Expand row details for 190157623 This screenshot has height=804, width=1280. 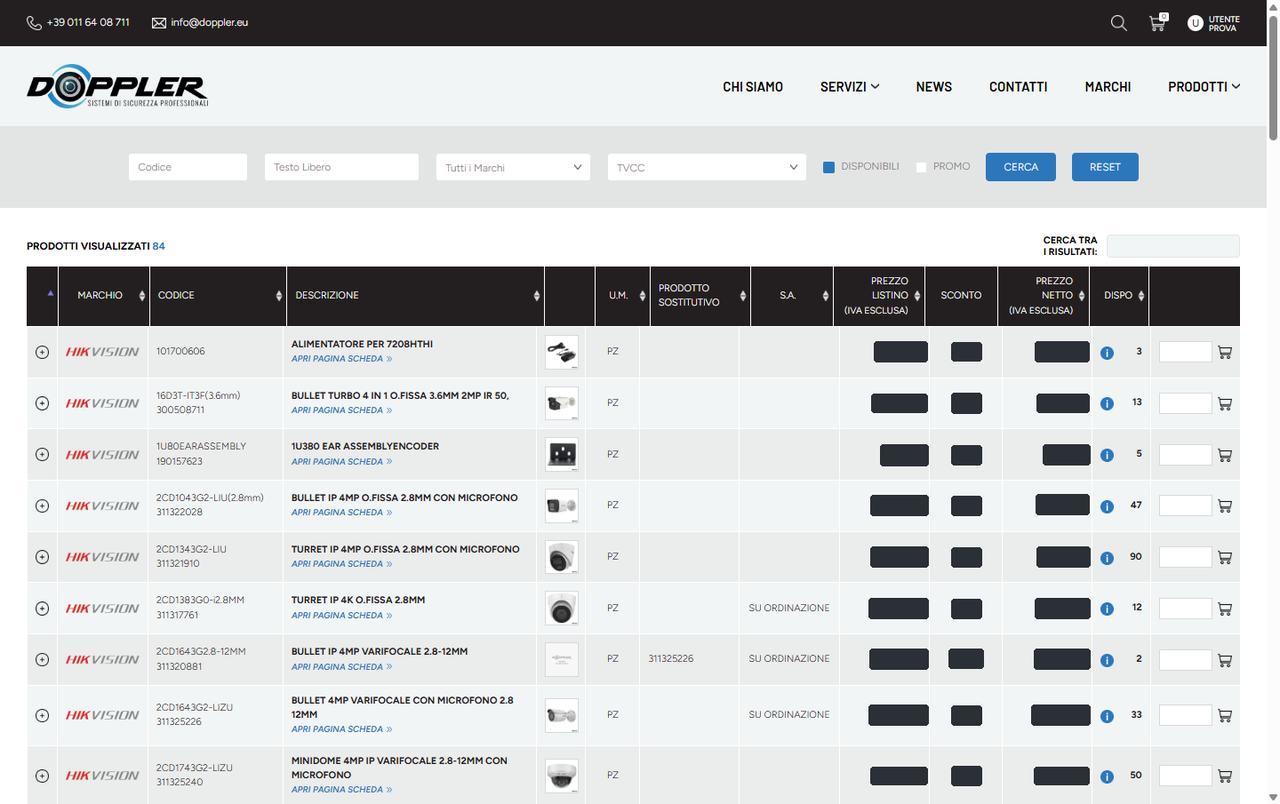(x=42, y=454)
